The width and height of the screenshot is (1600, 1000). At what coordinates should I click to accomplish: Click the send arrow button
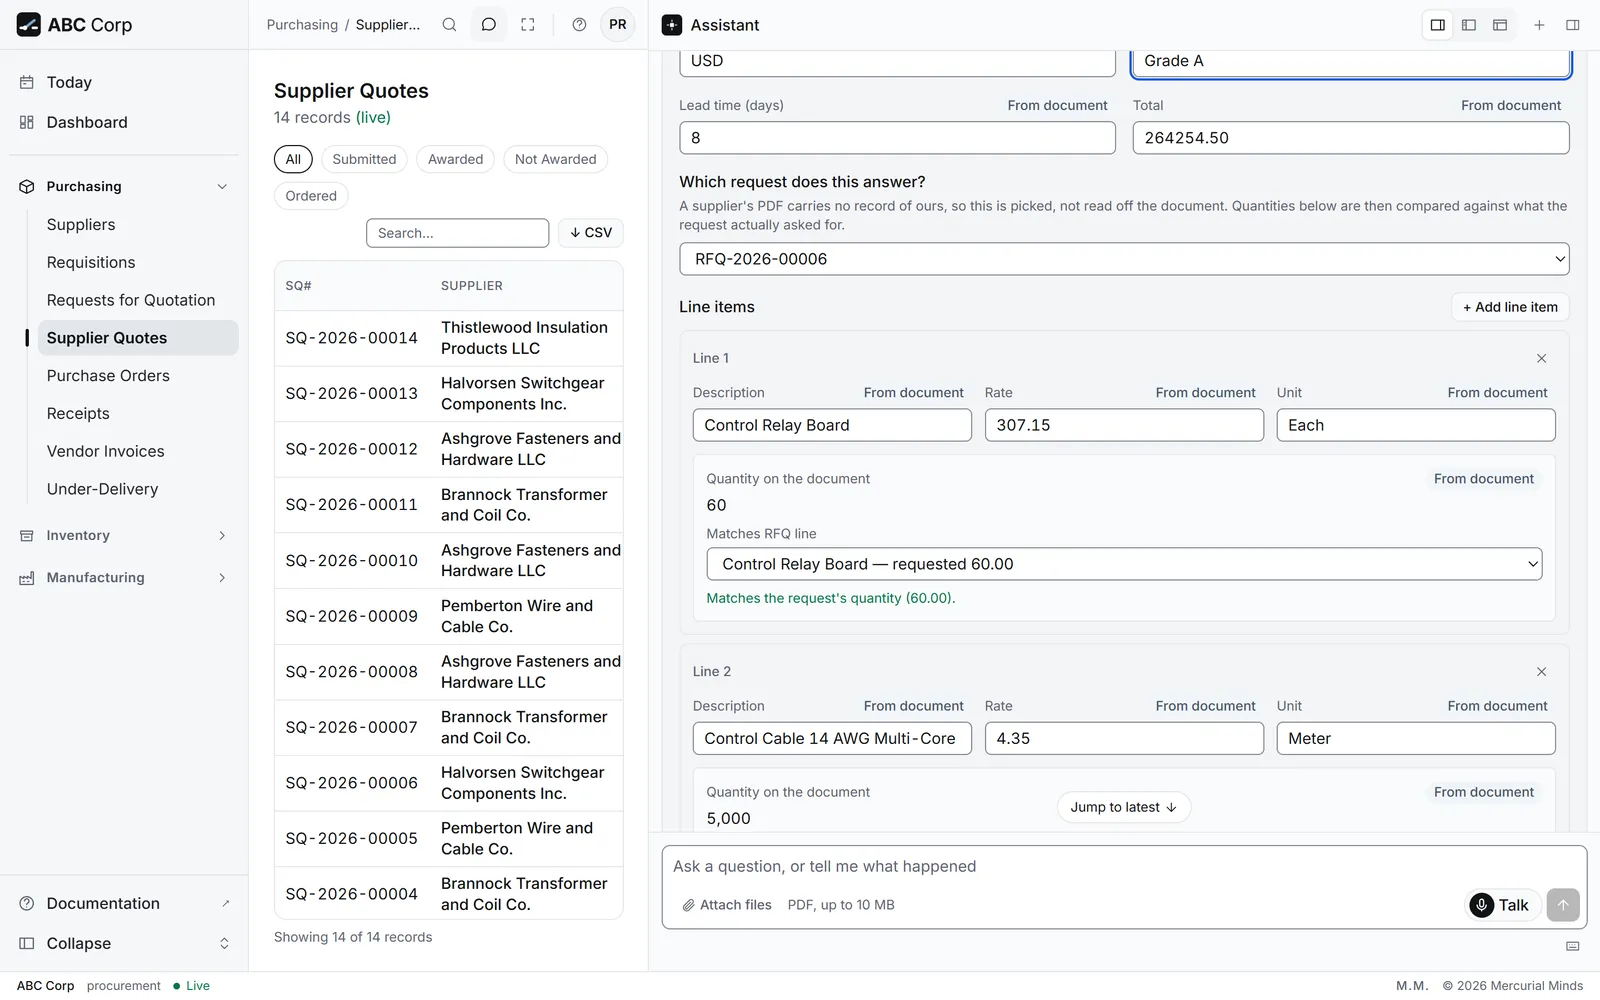[x=1563, y=905]
